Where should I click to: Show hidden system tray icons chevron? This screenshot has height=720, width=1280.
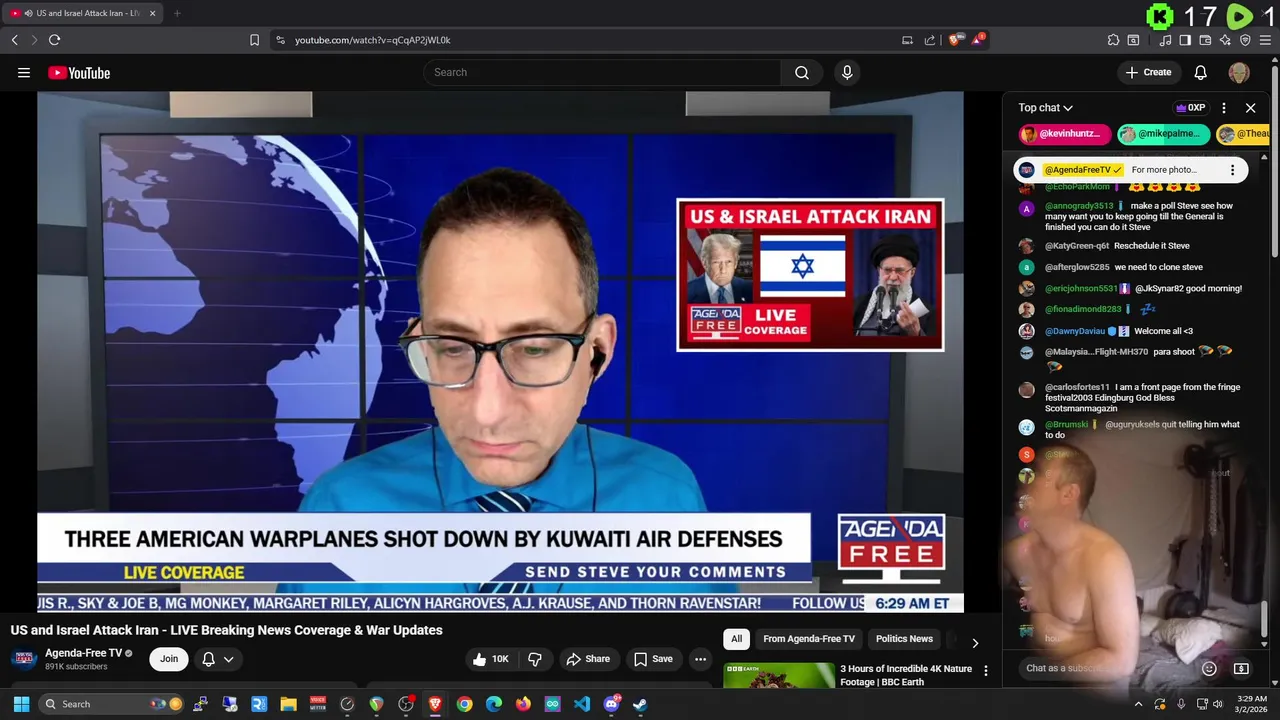pyautogui.click(x=1138, y=704)
